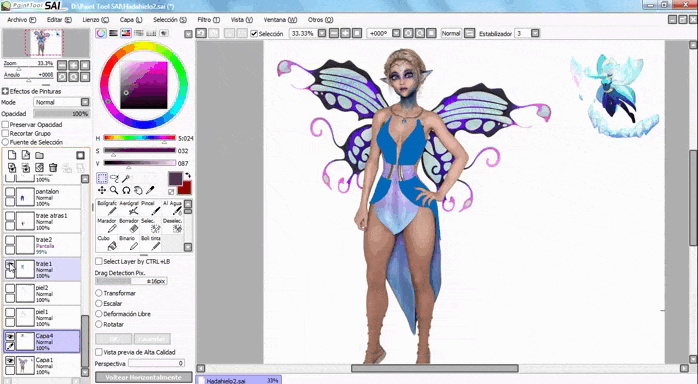Image resolution: width=698 pixels, height=384 pixels.
Task: Open the 33.33% zoom dropdown
Action: tap(322, 33)
